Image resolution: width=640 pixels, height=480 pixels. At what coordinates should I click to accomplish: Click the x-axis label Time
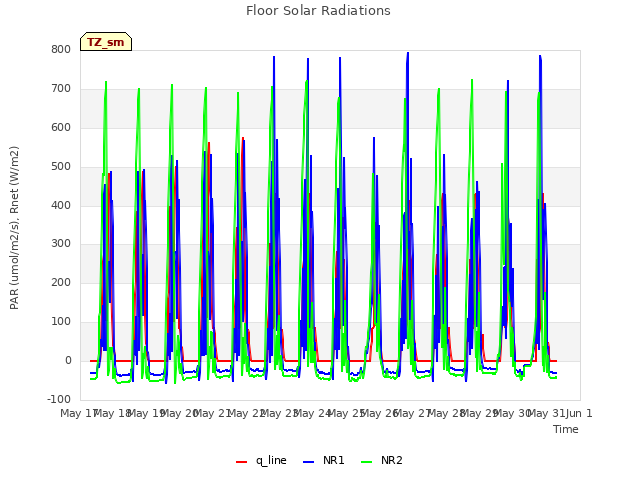pyautogui.click(x=566, y=429)
